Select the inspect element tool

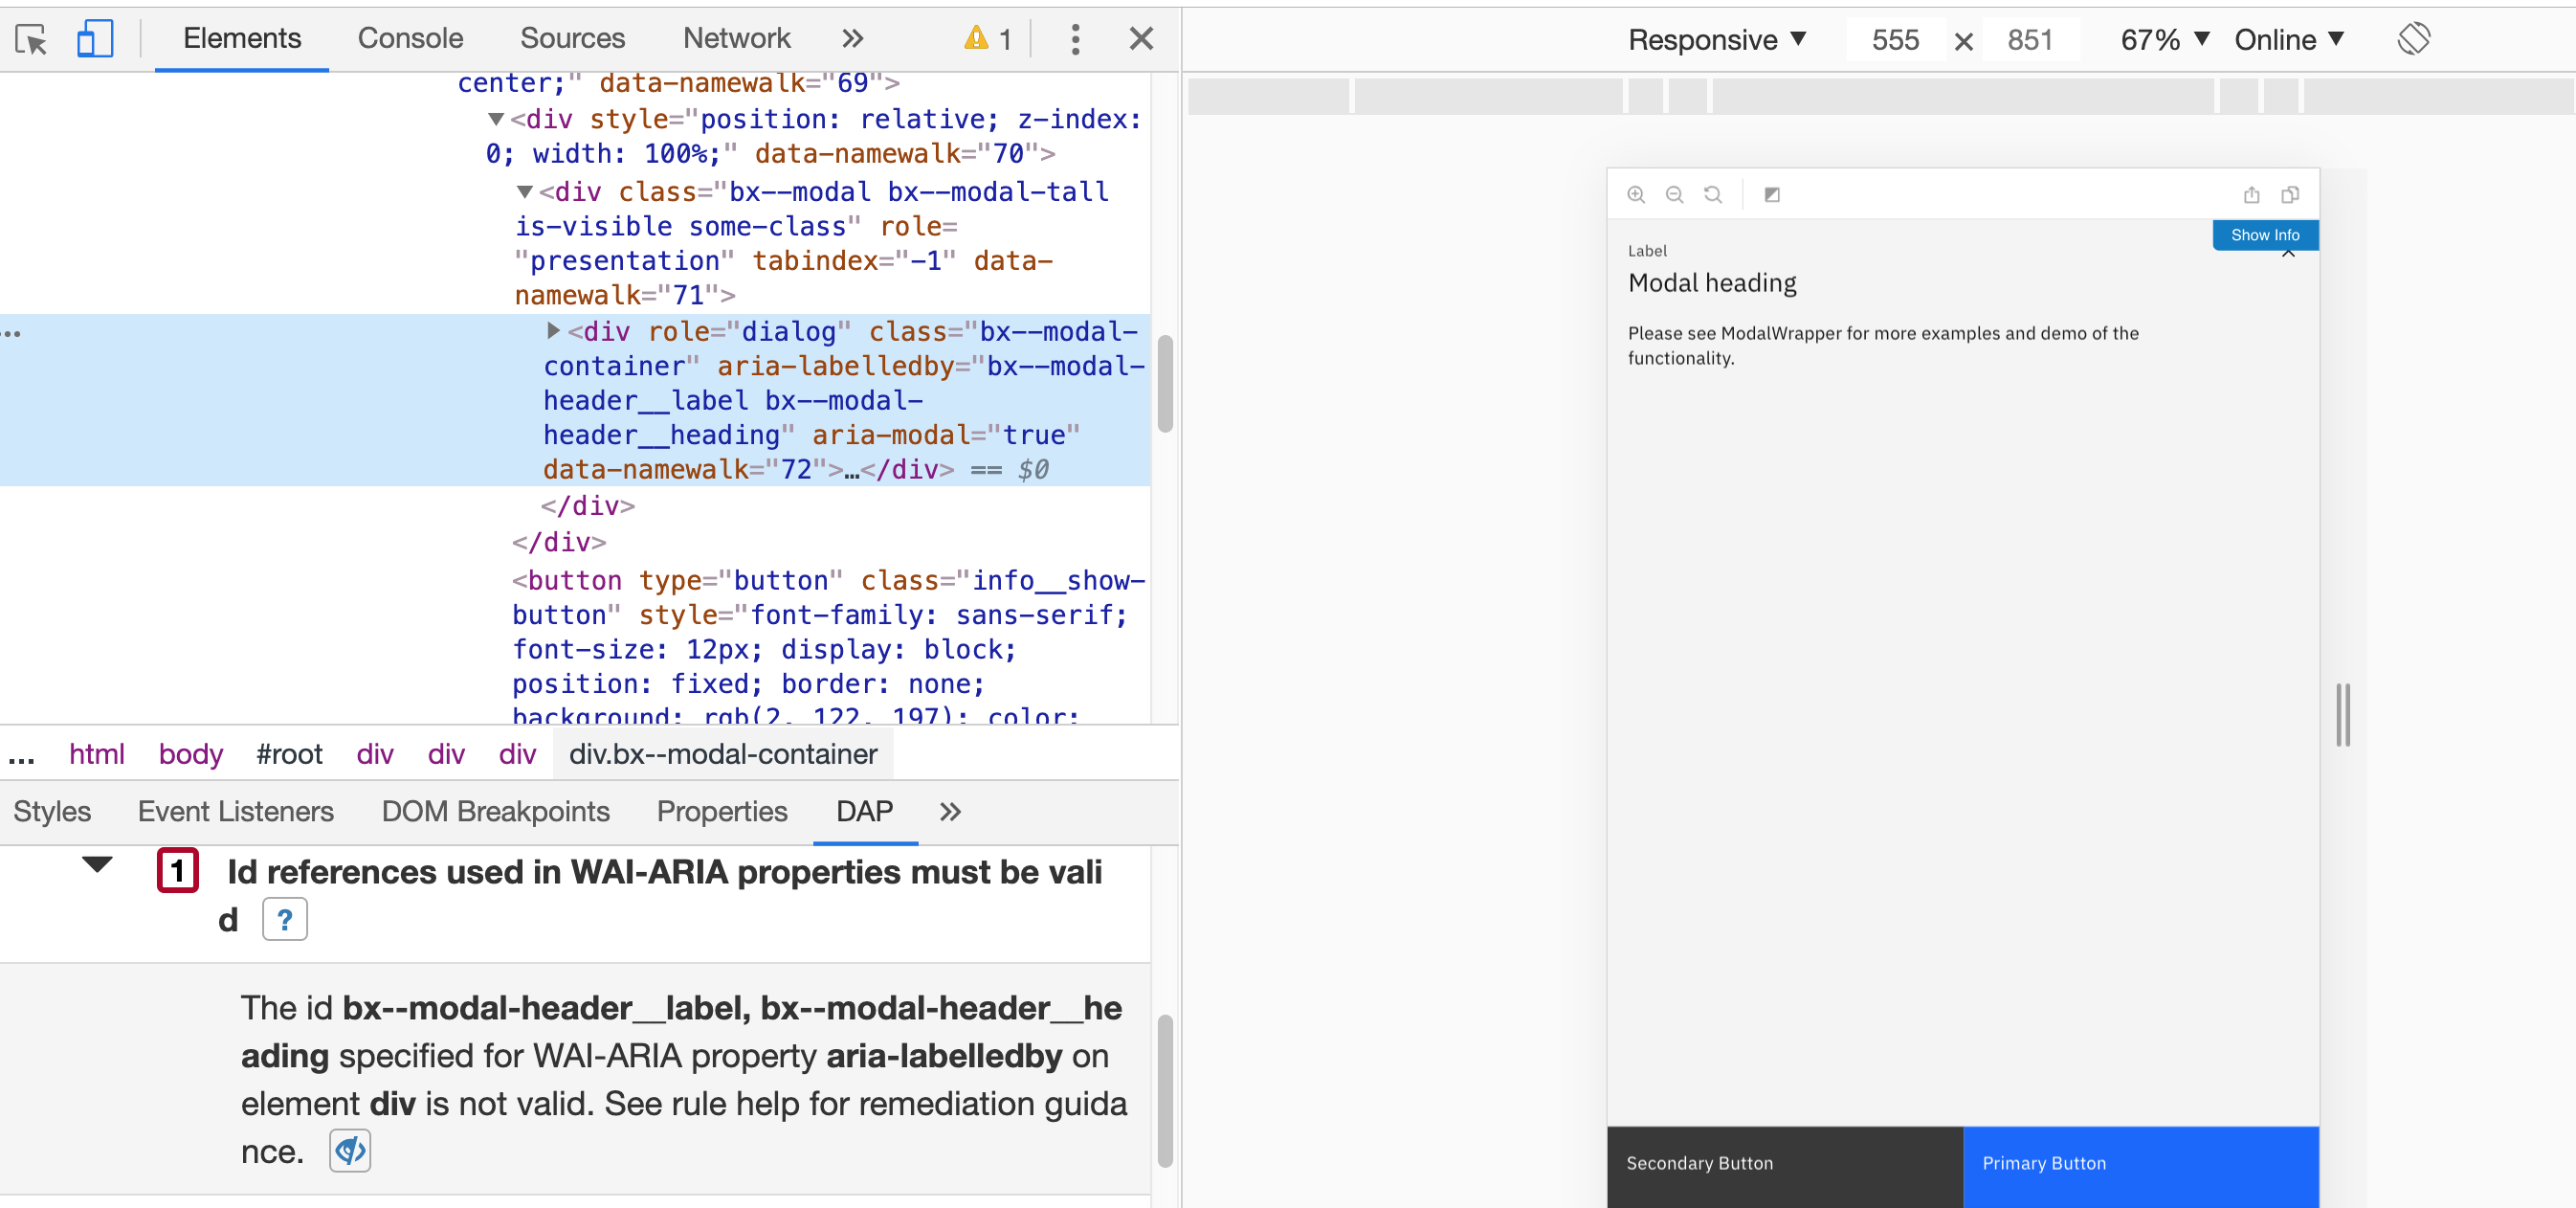tap(31, 38)
